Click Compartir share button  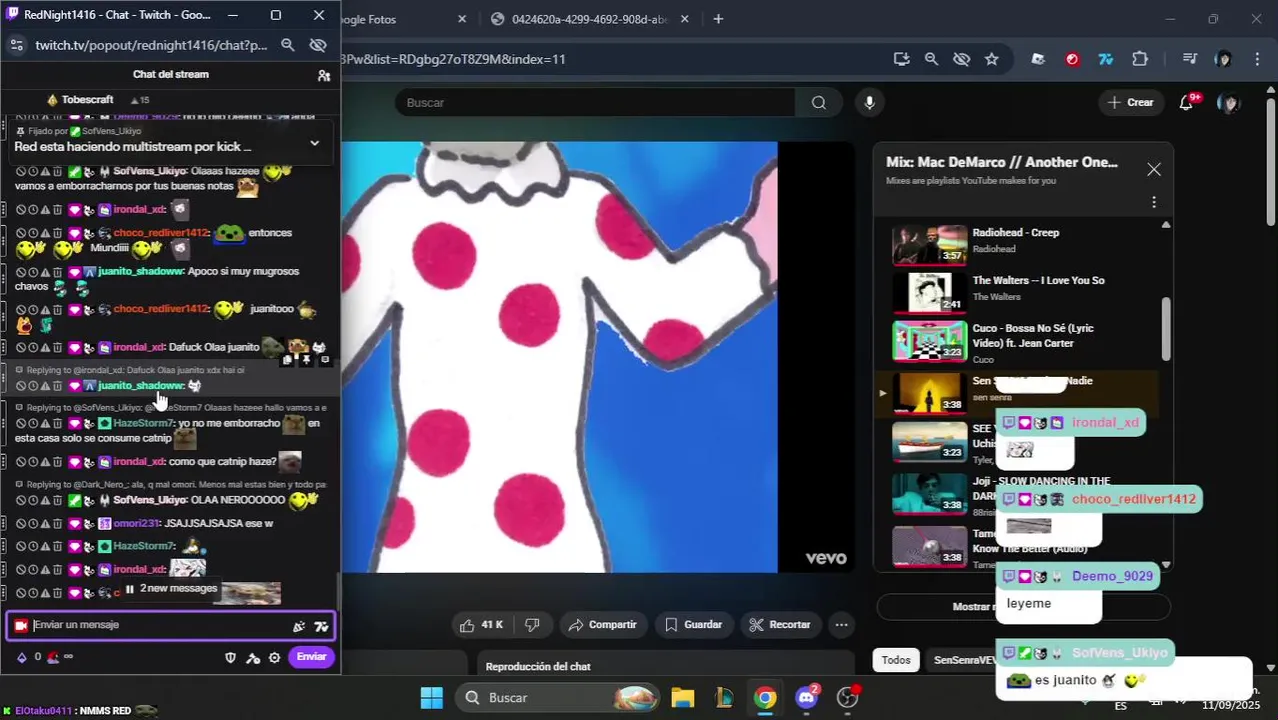pyautogui.click(x=603, y=625)
